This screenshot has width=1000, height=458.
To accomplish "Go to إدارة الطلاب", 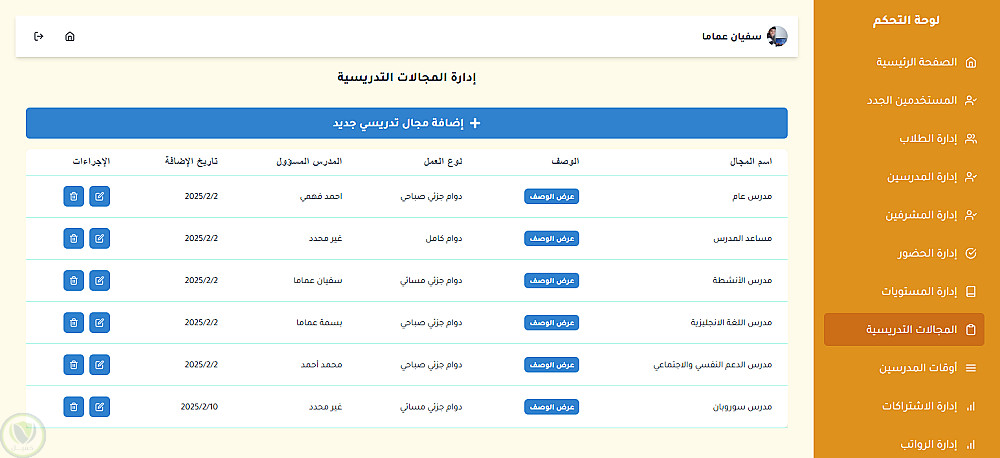I will click(904, 139).
